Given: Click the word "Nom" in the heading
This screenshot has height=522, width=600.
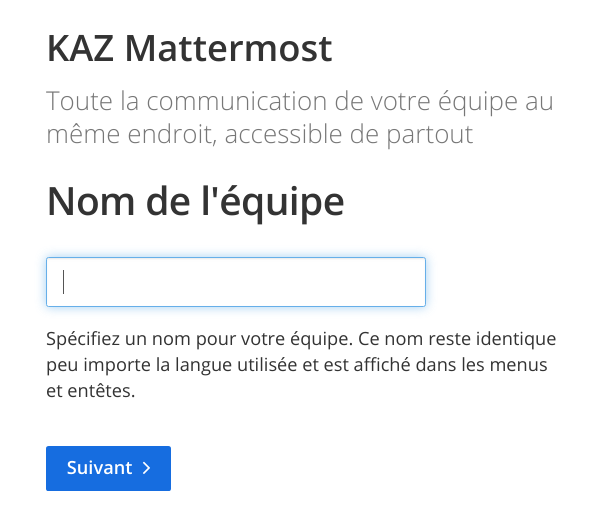Looking at the screenshot, I should pyautogui.click(x=87, y=202).
